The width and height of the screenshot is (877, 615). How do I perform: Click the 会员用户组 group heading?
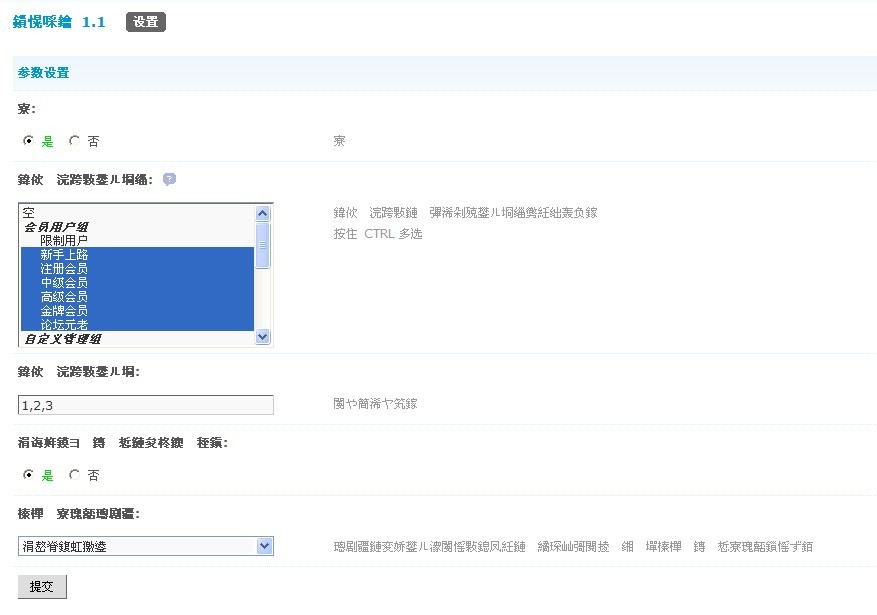click(x=56, y=226)
